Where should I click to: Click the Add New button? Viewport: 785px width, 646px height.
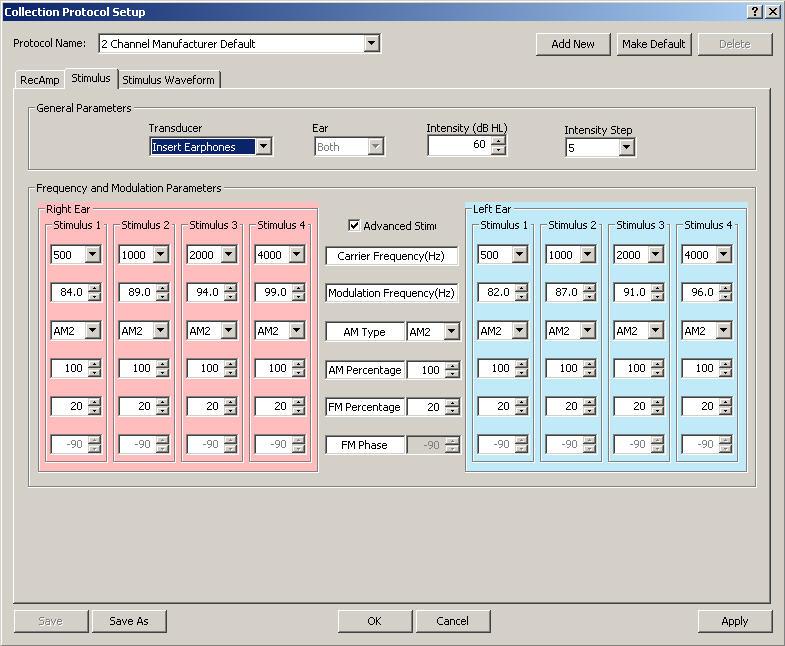[x=573, y=44]
